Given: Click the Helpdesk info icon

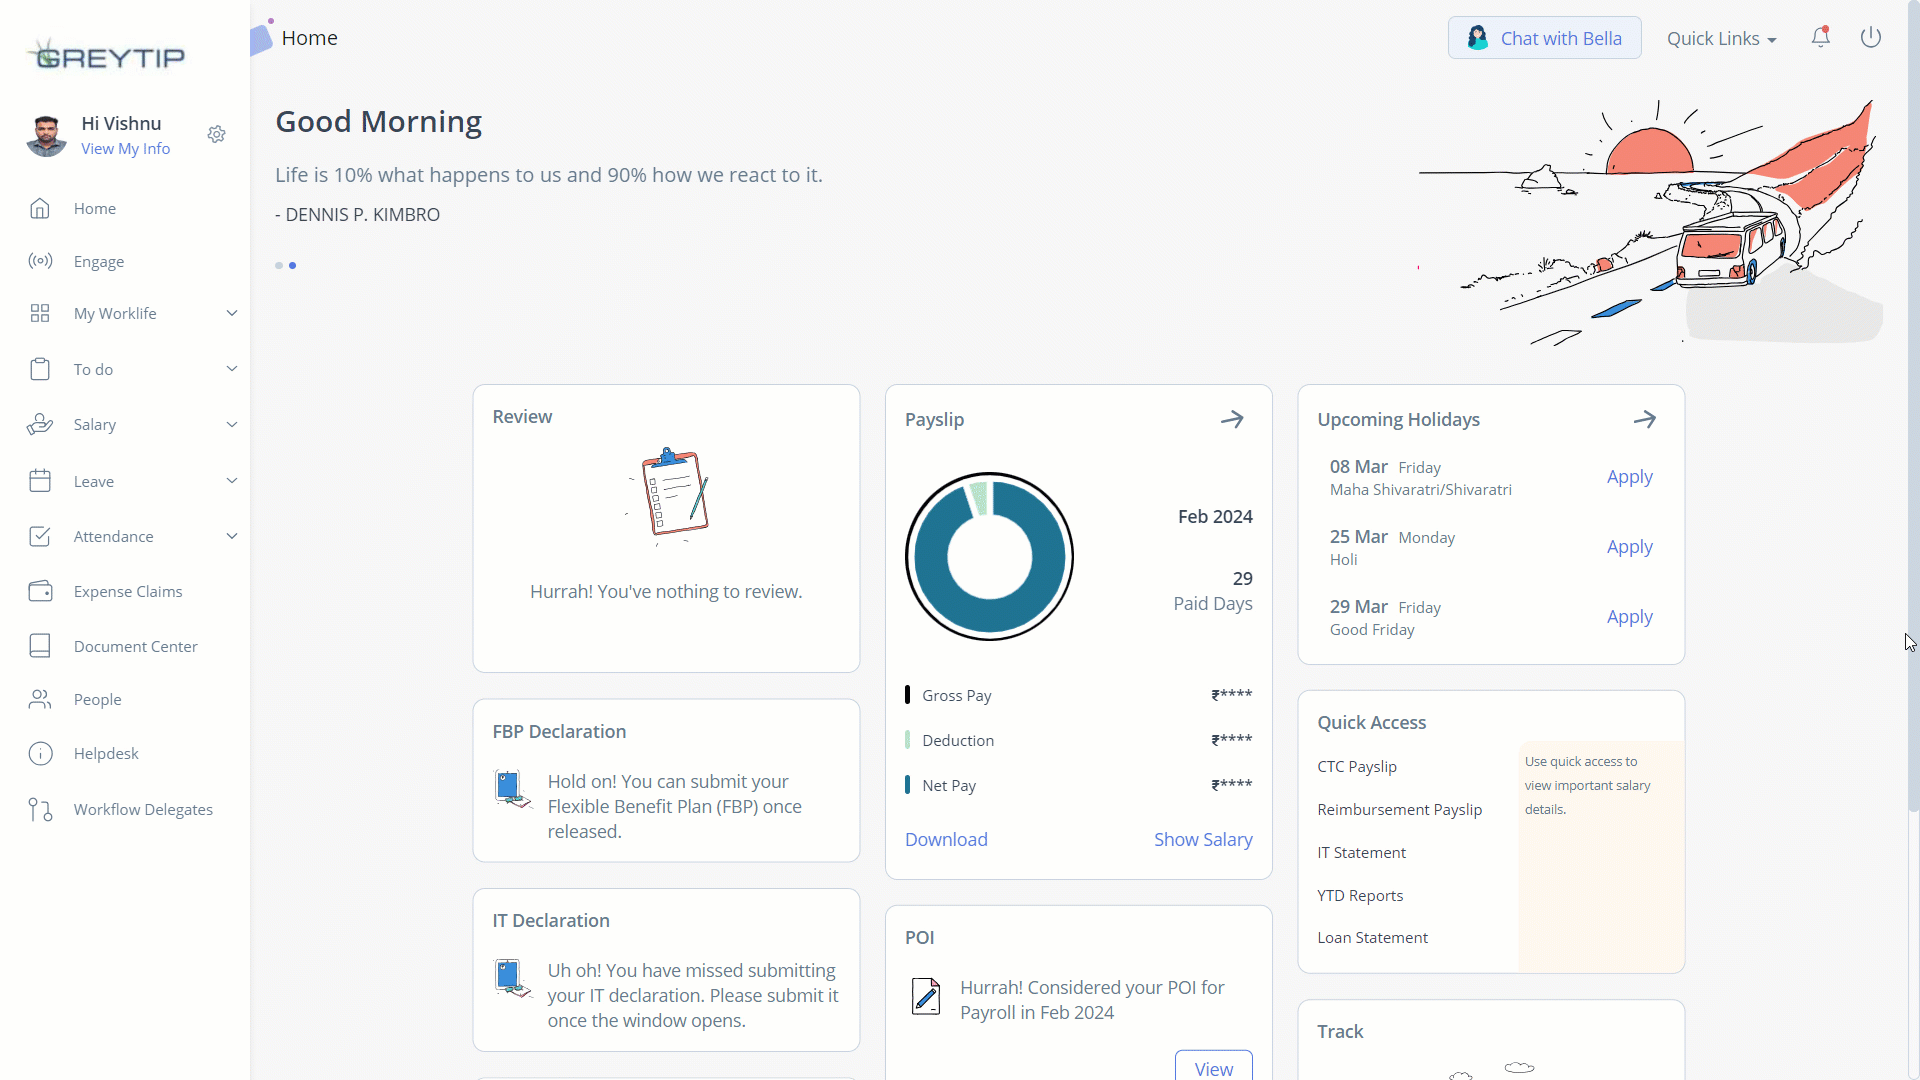Looking at the screenshot, I should click(40, 753).
